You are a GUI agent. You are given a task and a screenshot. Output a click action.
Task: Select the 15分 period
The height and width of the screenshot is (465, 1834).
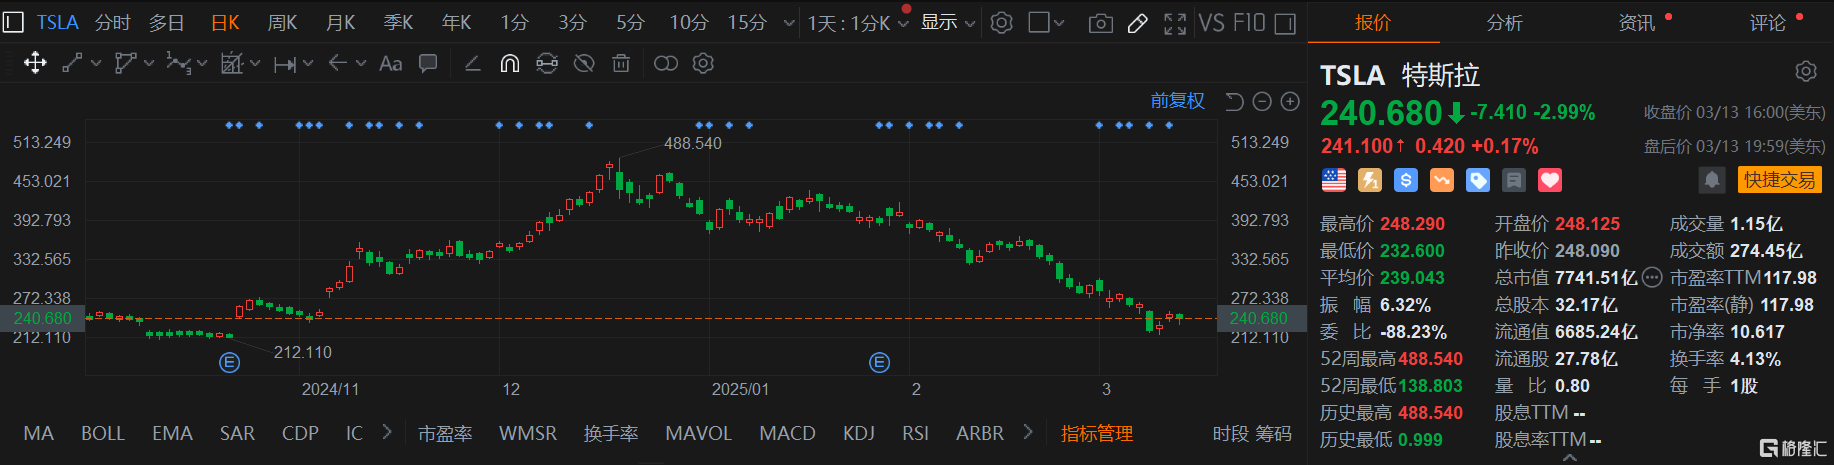click(747, 22)
